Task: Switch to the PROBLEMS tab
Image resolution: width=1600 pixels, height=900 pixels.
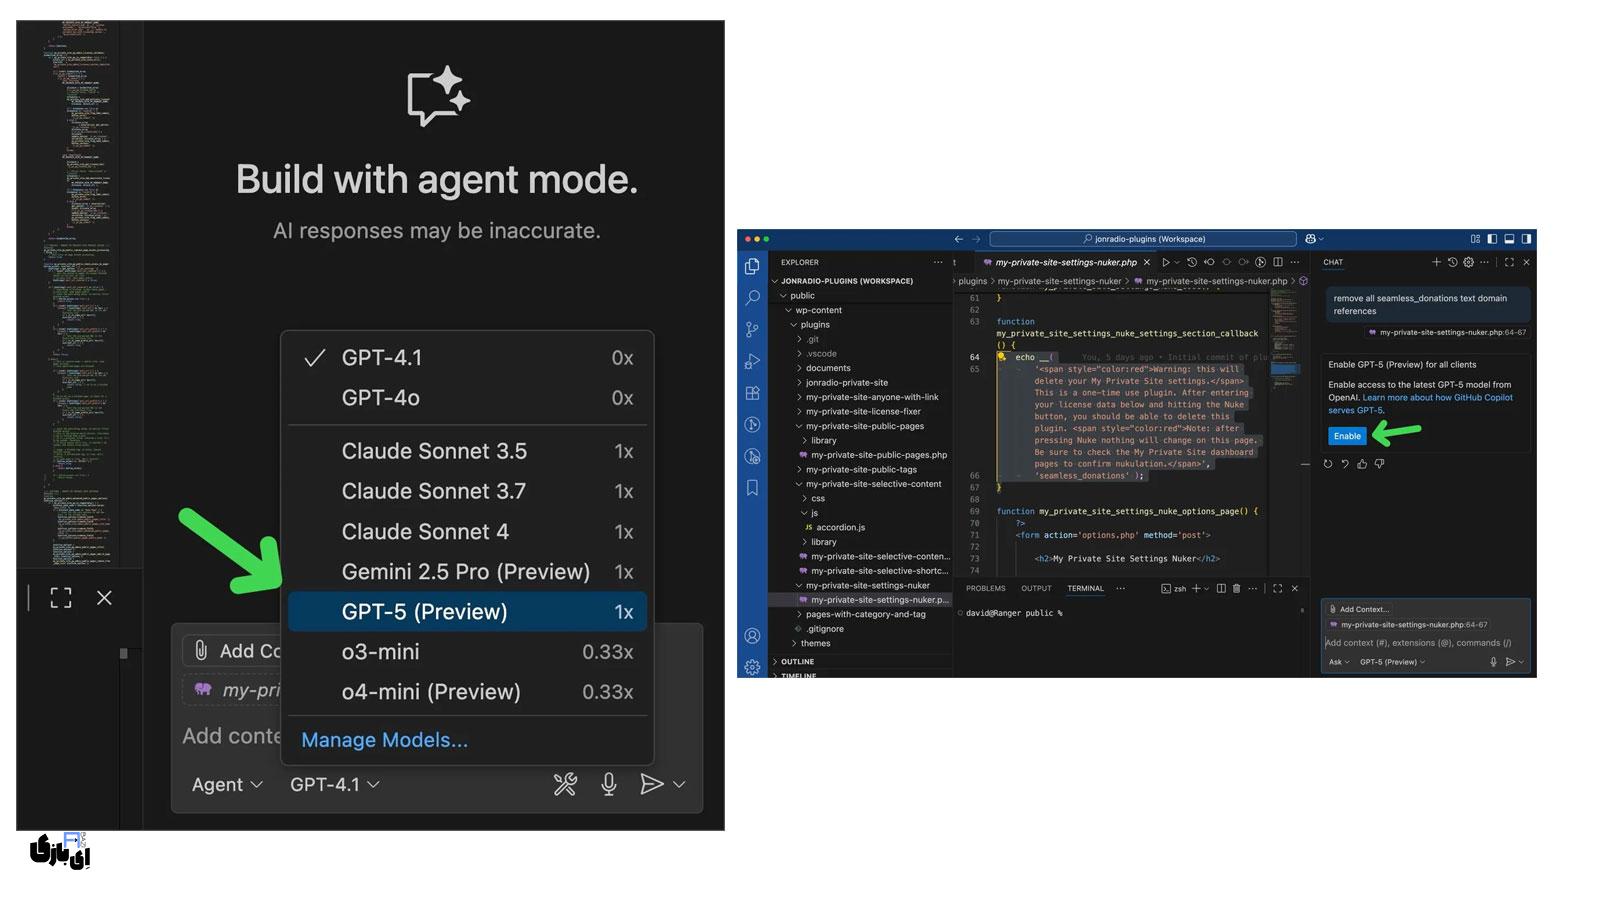Action: point(985,589)
